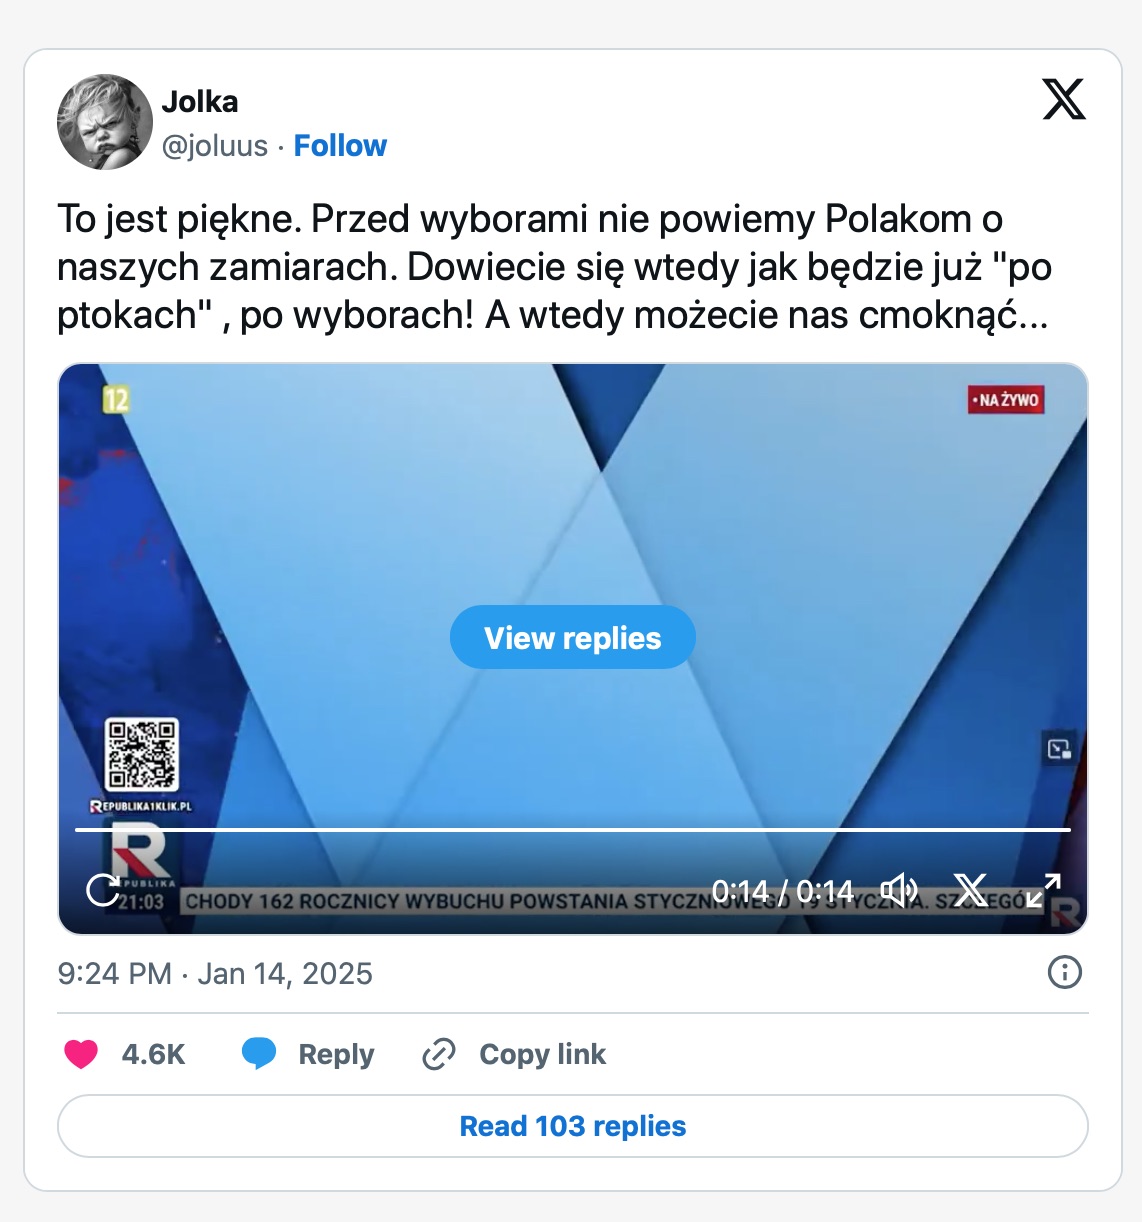Click the blue reply bubble icon
The width and height of the screenshot is (1142, 1222).
click(x=259, y=1054)
